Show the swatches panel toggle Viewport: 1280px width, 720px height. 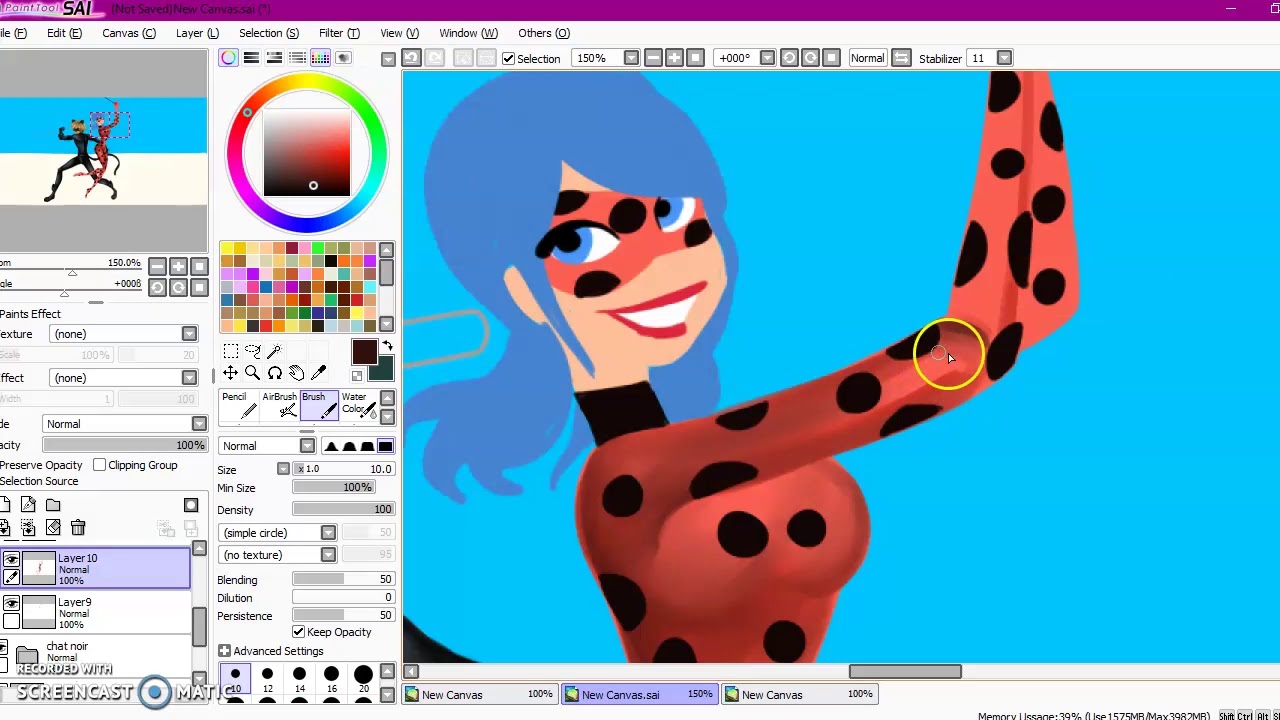coord(320,58)
